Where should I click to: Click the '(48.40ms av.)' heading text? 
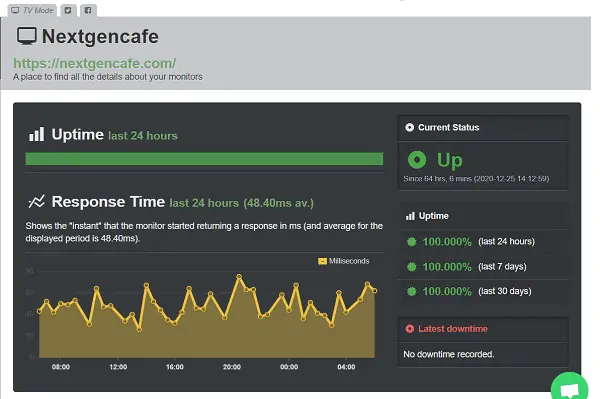point(279,203)
